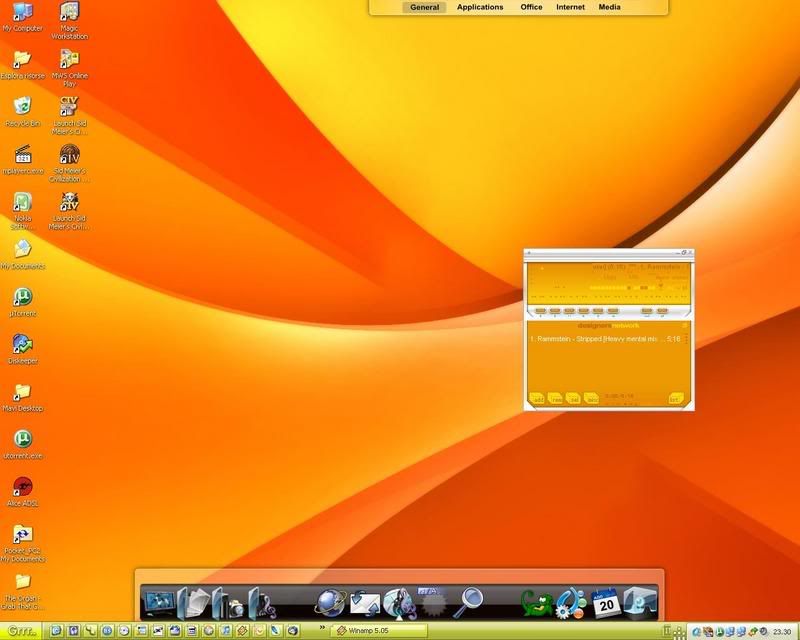Screen dimensions: 800x640
Task: Open the Recycle Bin
Action: pyautogui.click(x=22, y=112)
